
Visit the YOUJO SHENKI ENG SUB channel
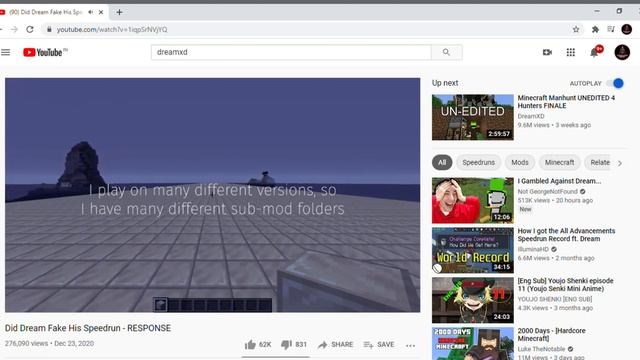[x=555, y=299]
